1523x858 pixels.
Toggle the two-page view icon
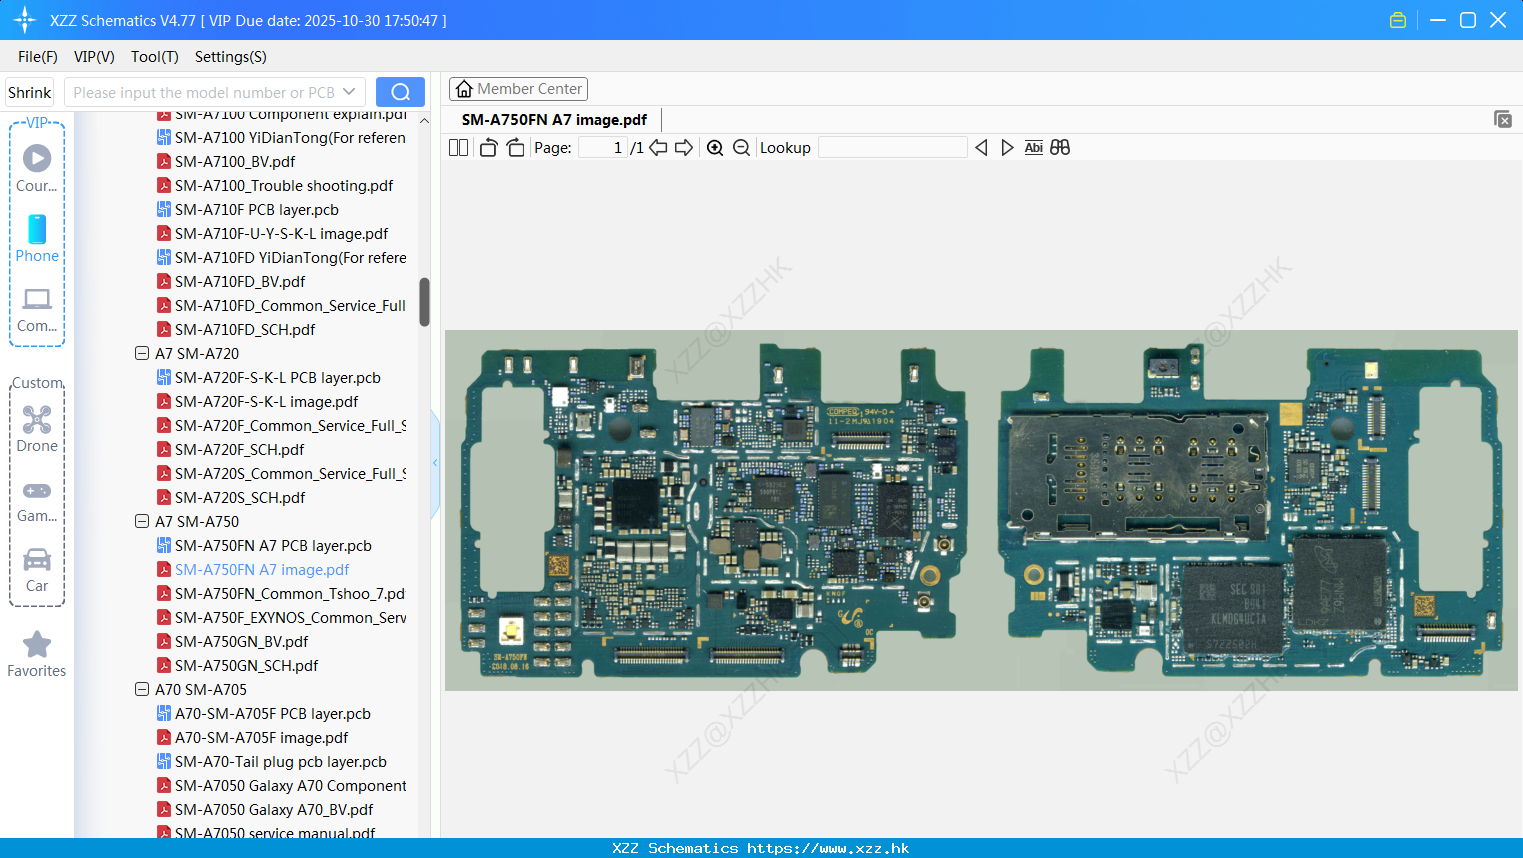(458, 147)
